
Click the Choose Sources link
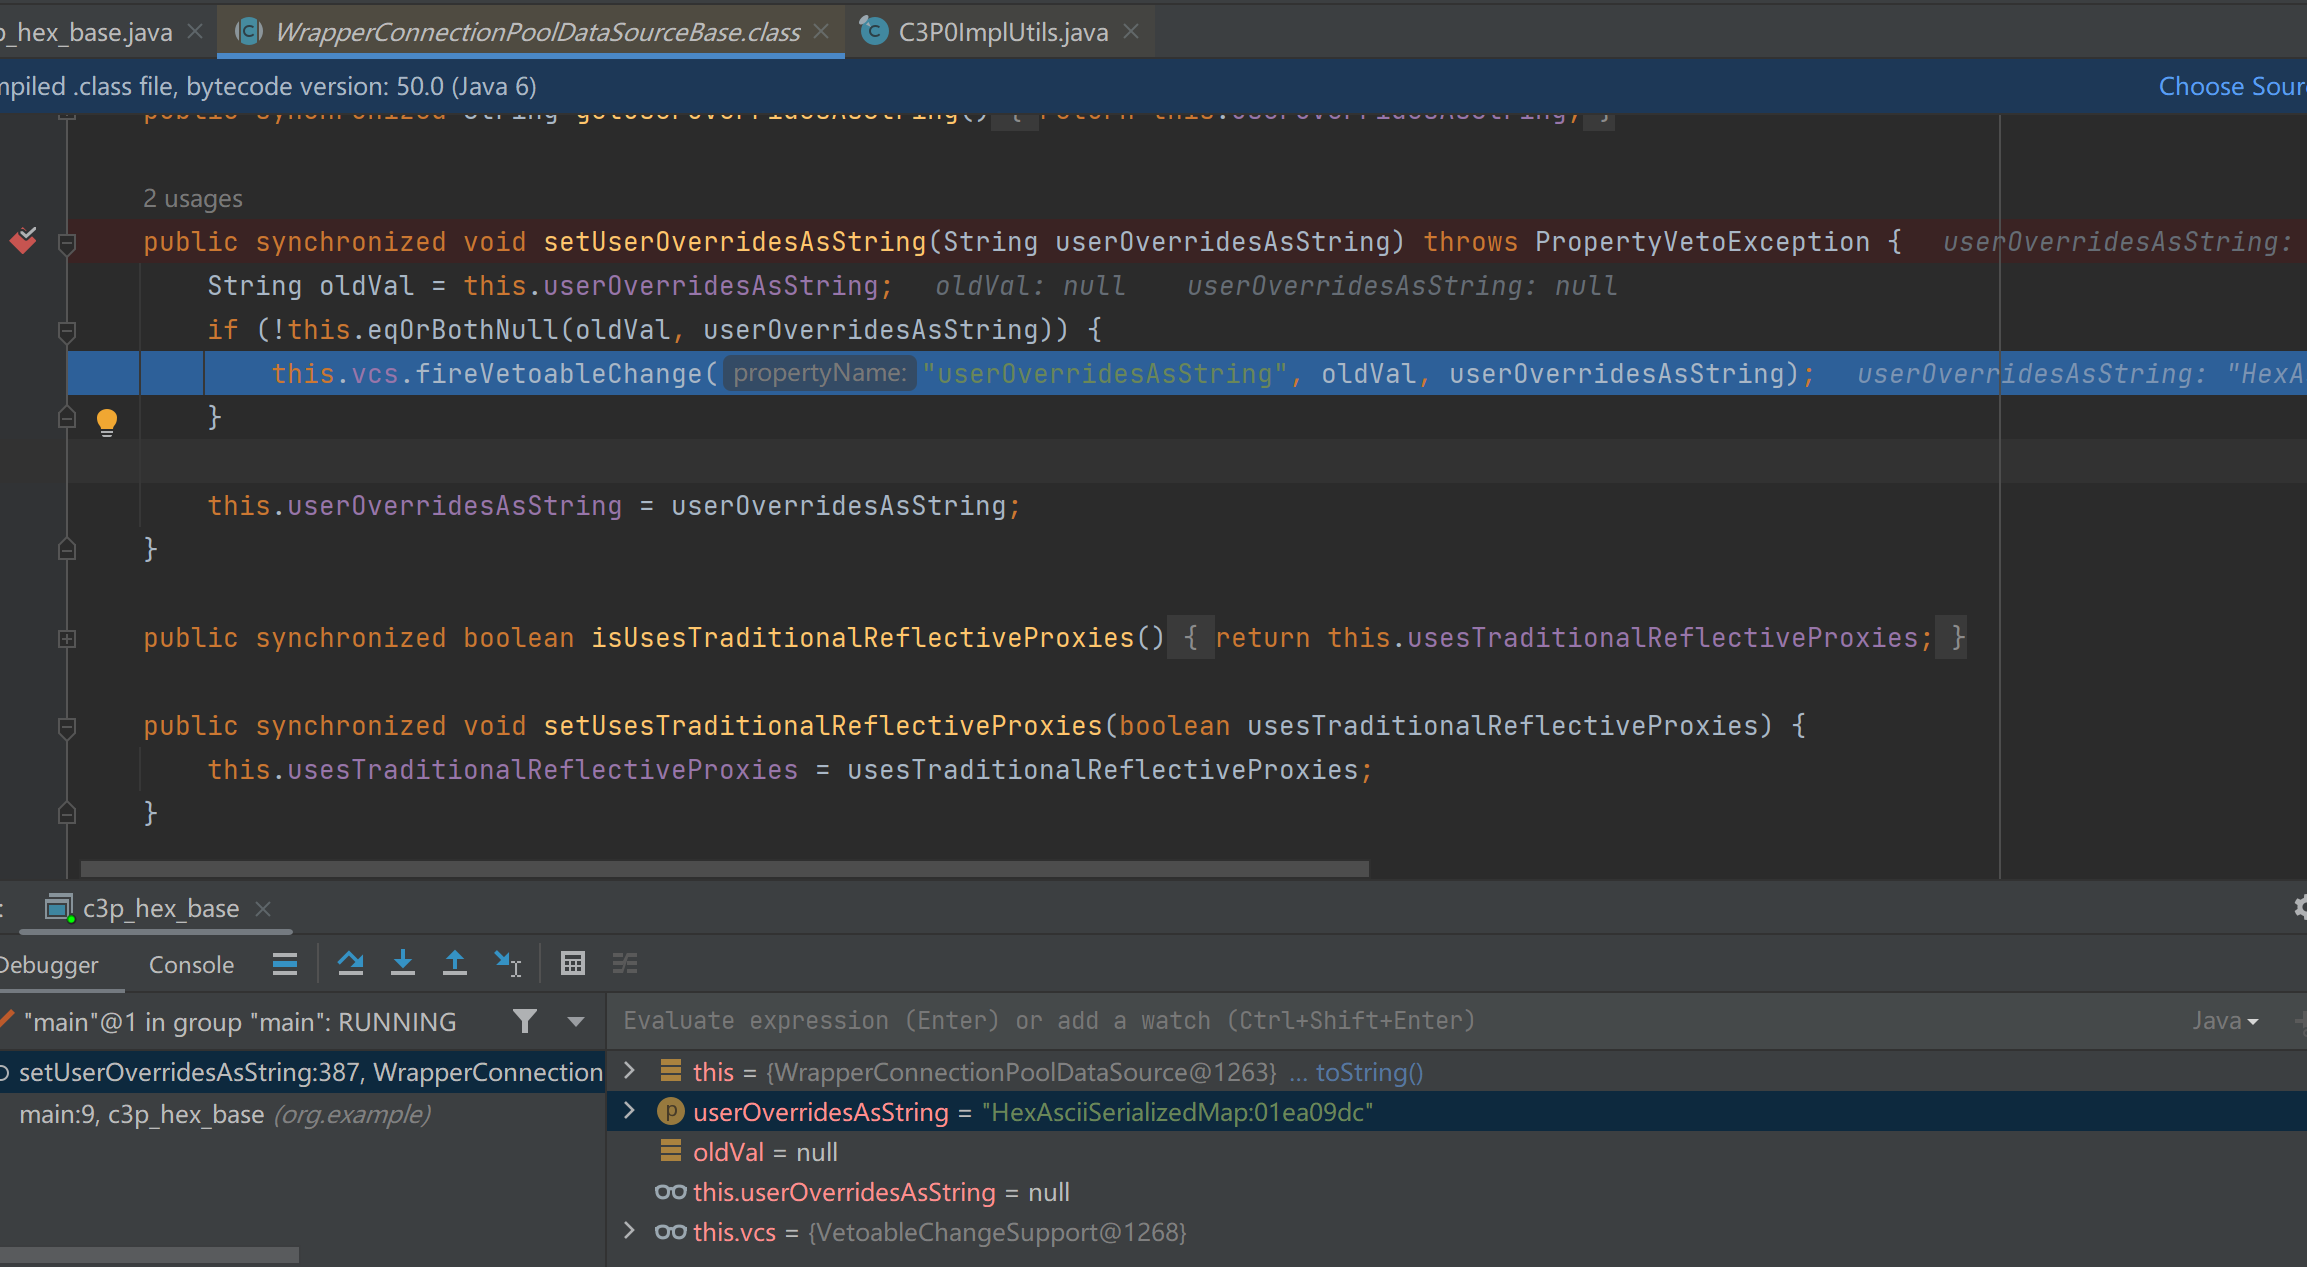[2231, 86]
